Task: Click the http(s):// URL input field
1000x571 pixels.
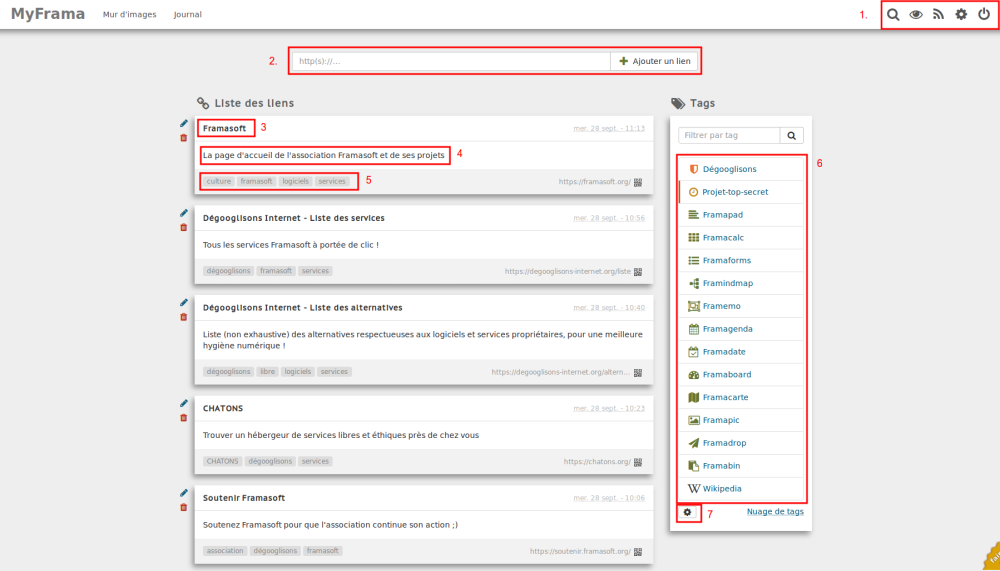Action: (x=452, y=61)
